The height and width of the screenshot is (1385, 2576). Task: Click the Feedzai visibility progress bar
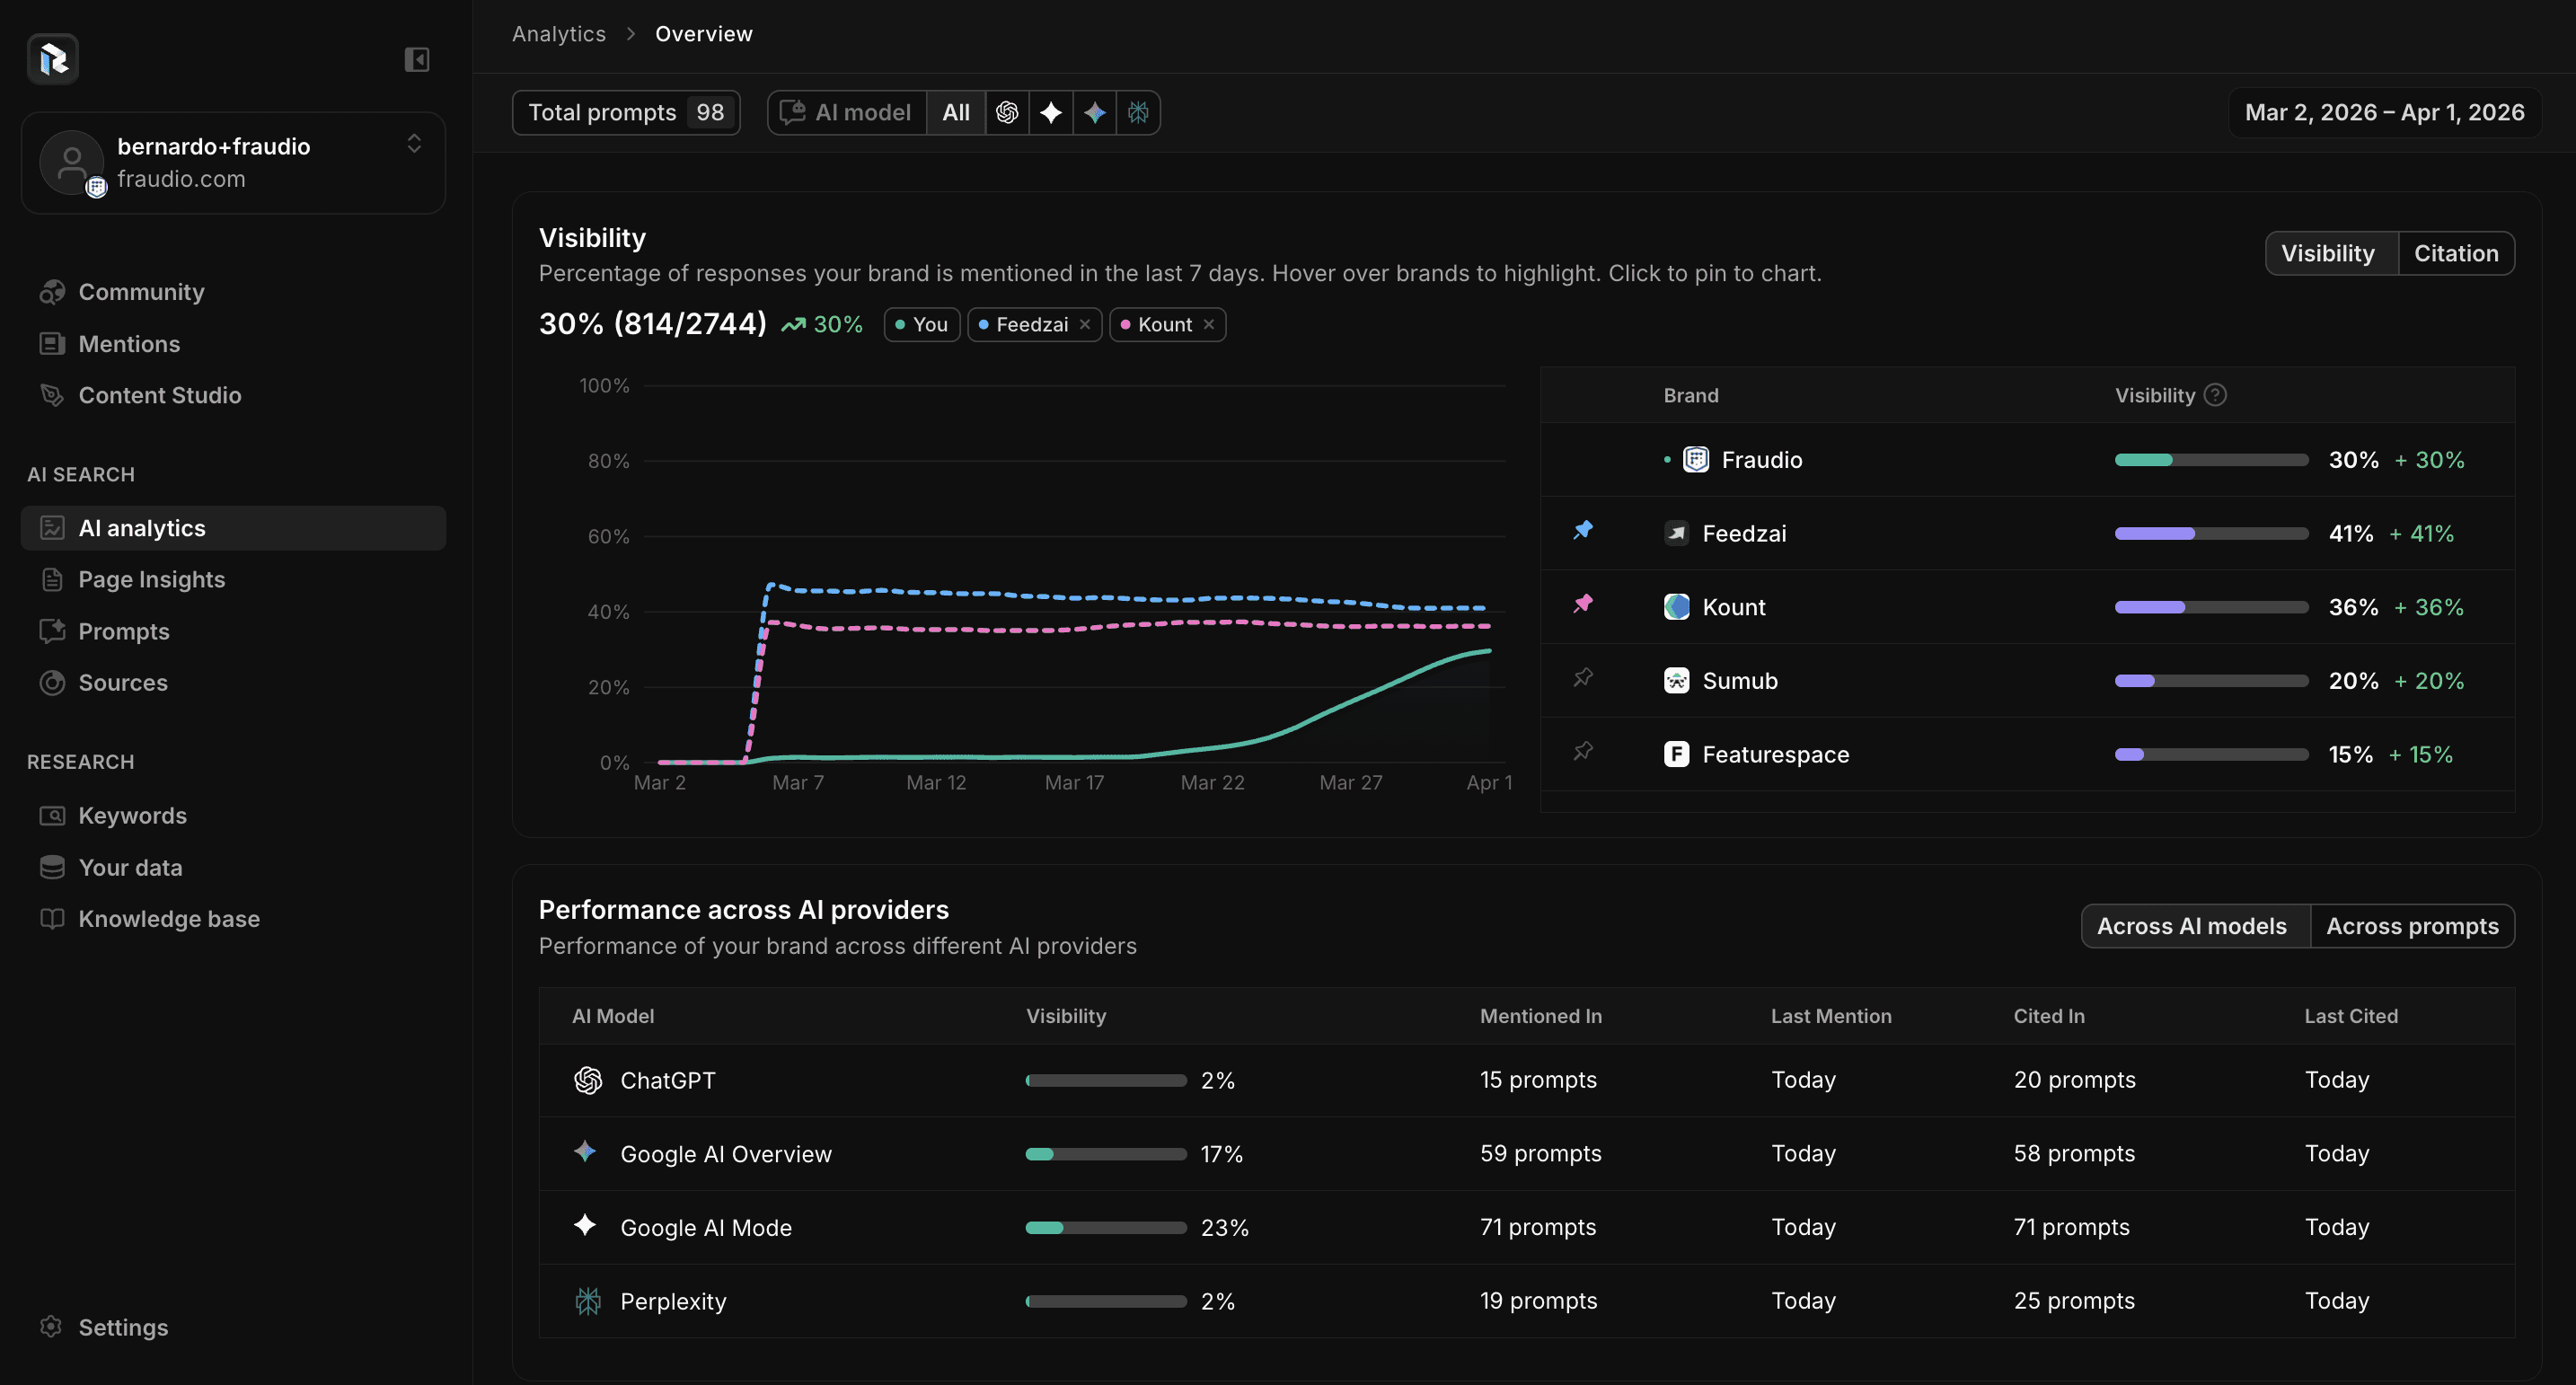click(2211, 534)
